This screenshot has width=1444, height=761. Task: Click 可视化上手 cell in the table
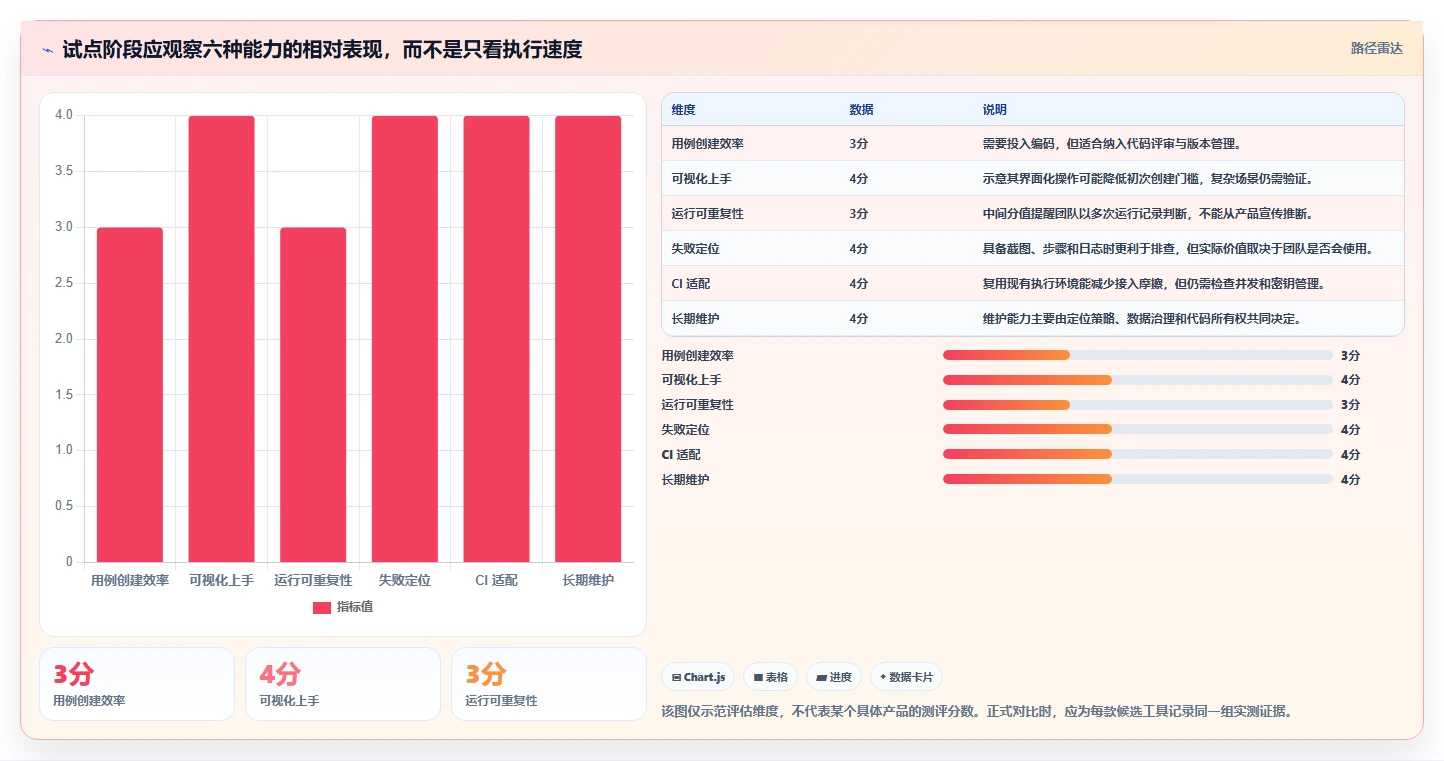click(x=702, y=179)
